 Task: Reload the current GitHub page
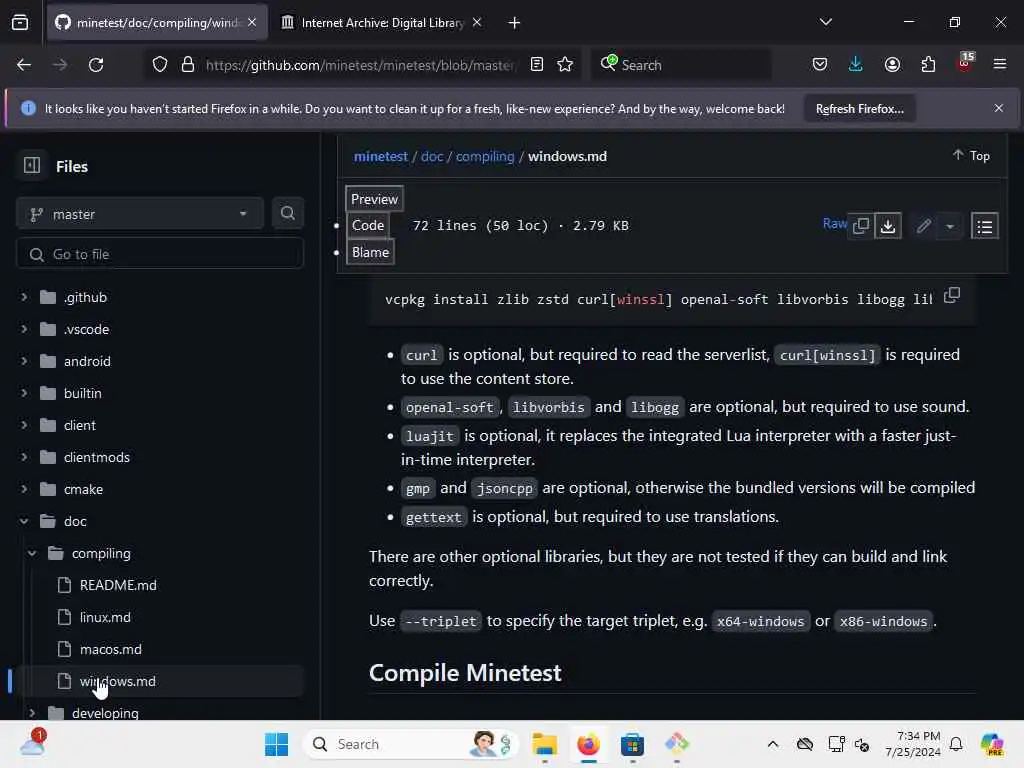pos(96,65)
